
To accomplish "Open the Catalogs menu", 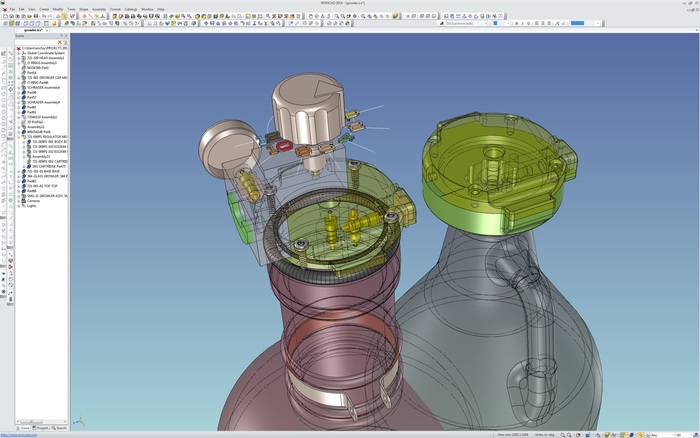I will (x=131, y=9).
